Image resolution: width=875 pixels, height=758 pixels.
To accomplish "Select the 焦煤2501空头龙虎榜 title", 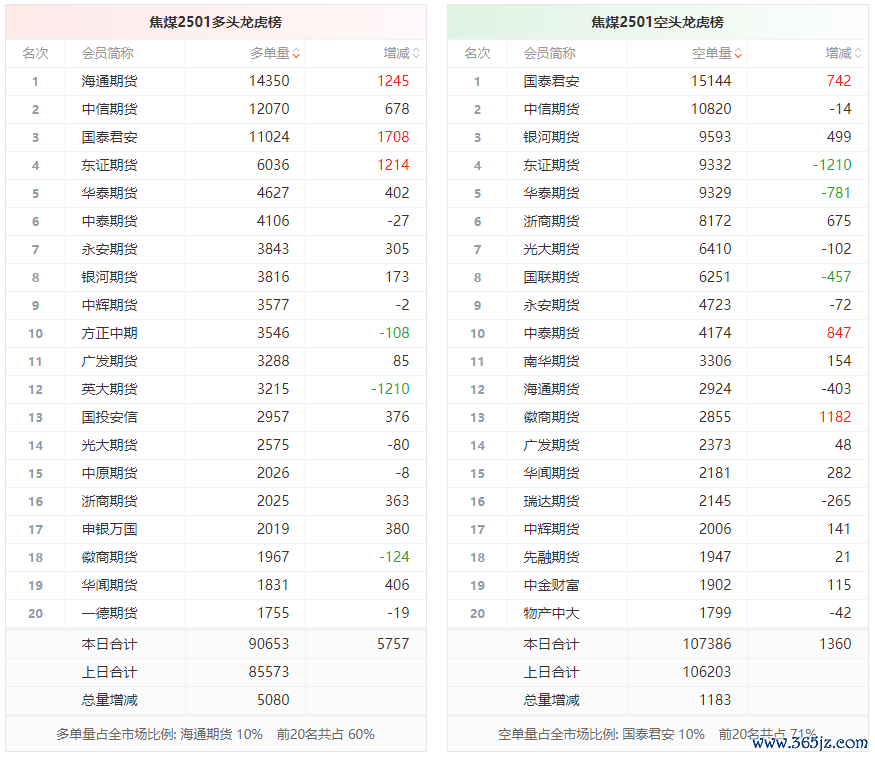I will coord(657,22).
